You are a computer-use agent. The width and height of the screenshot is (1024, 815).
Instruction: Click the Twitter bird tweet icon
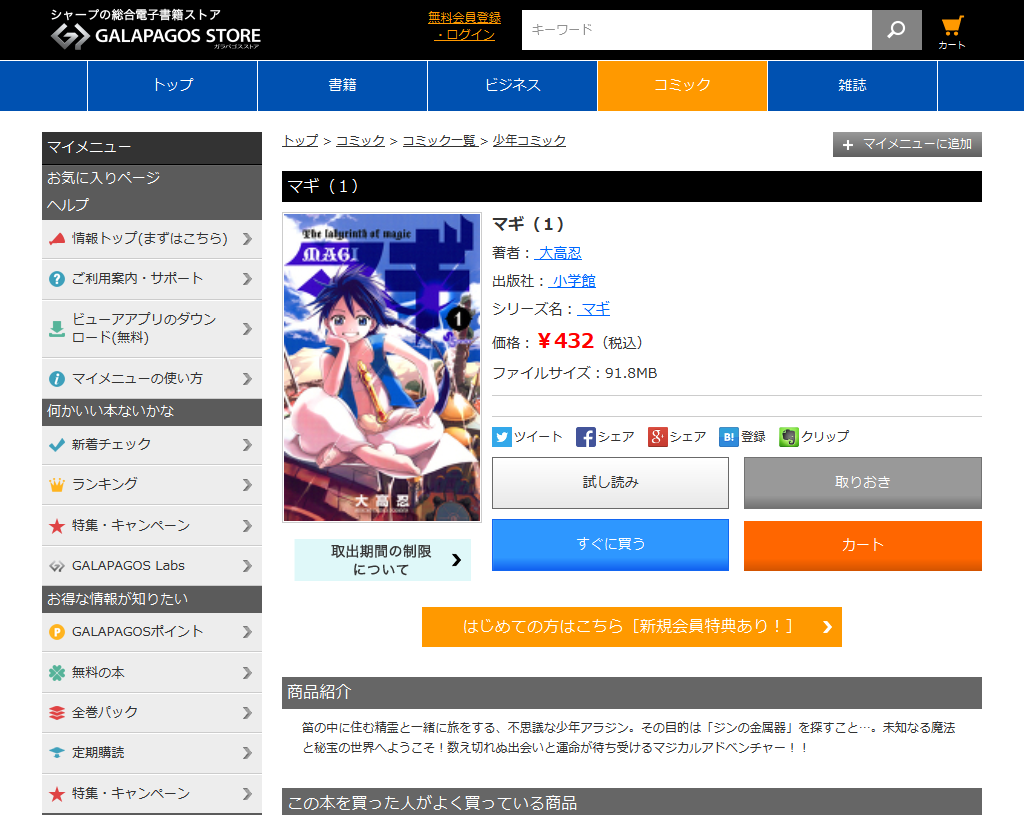pos(502,436)
